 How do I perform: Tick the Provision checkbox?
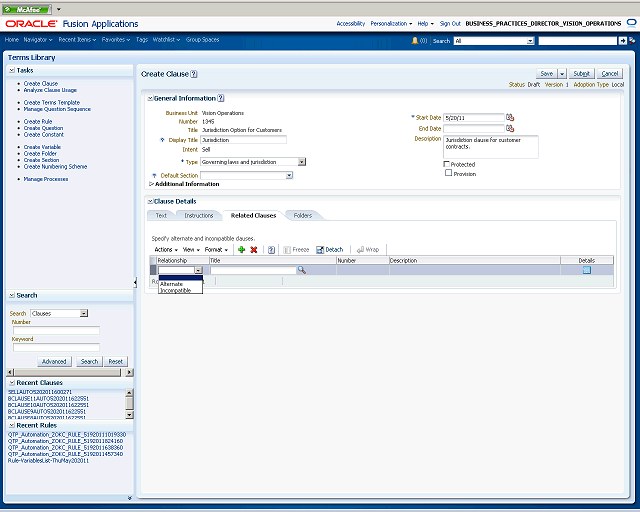[x=449, y=173]
